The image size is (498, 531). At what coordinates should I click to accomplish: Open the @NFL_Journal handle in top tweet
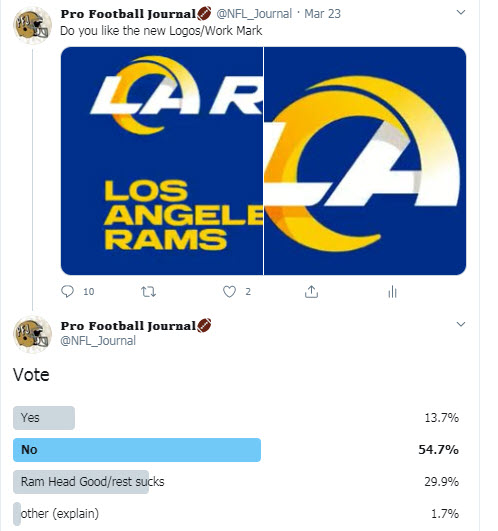point(254,14)
